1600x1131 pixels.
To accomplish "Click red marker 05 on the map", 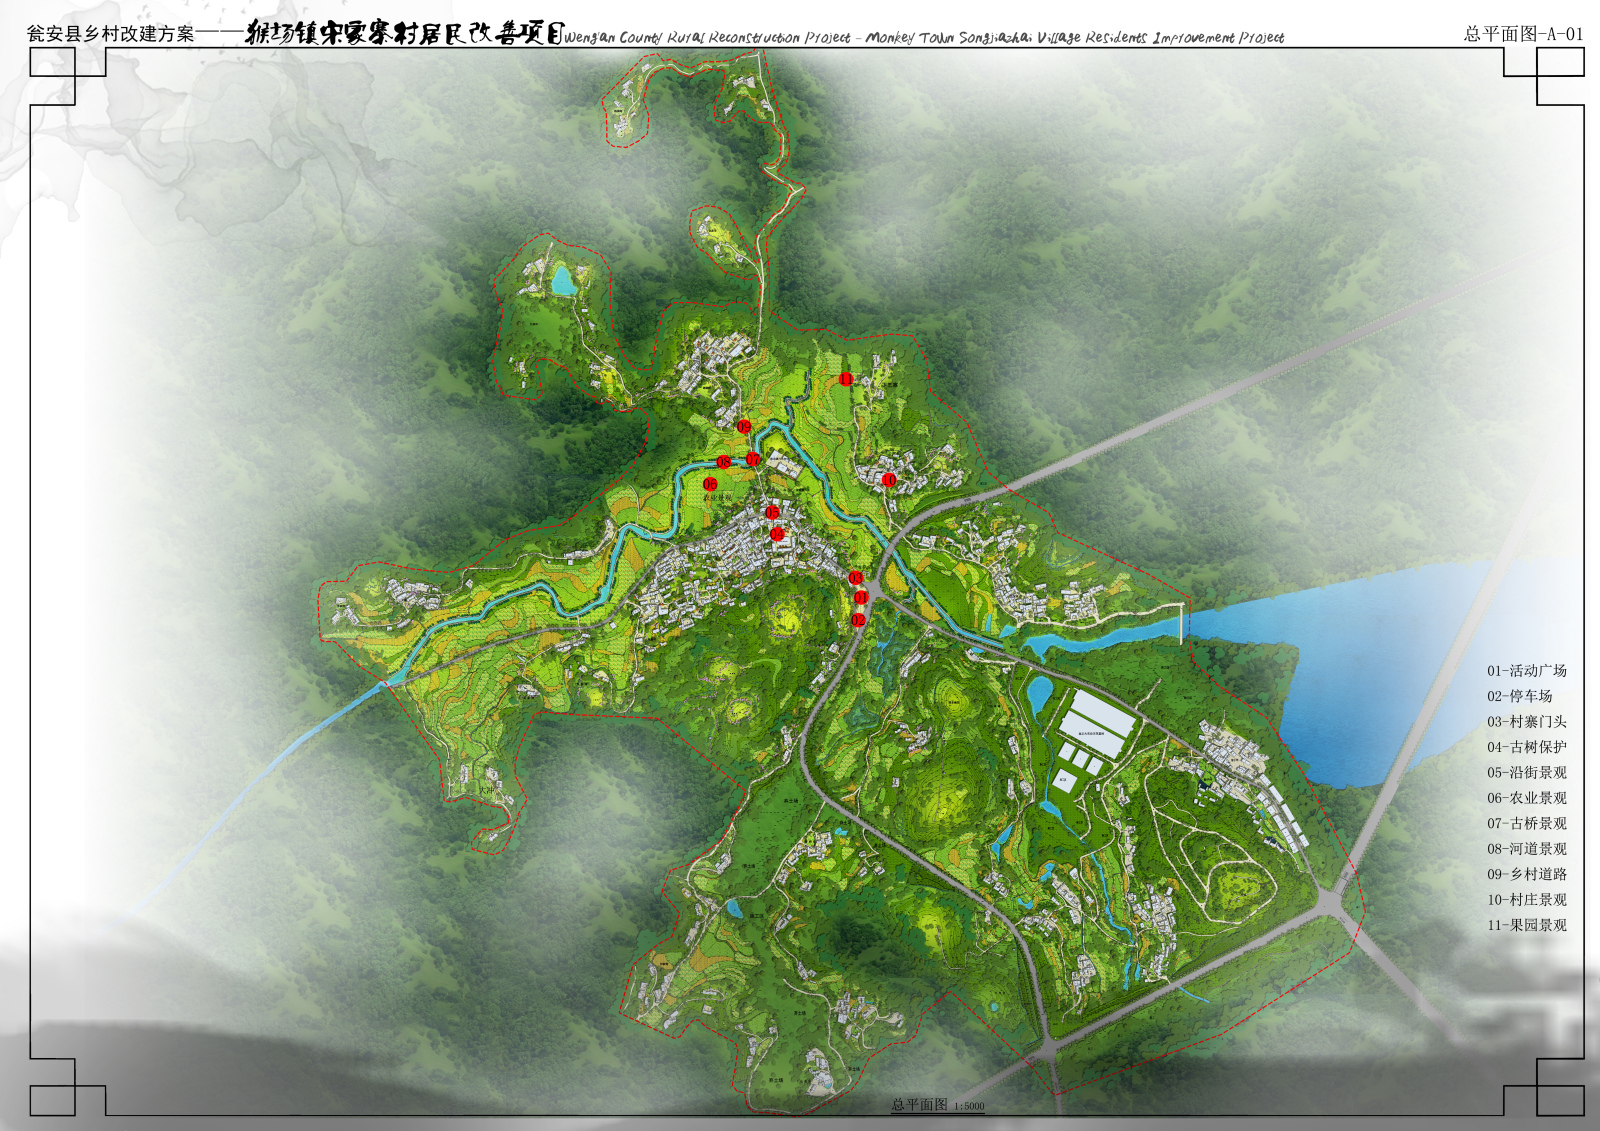I will coord(773,512).
